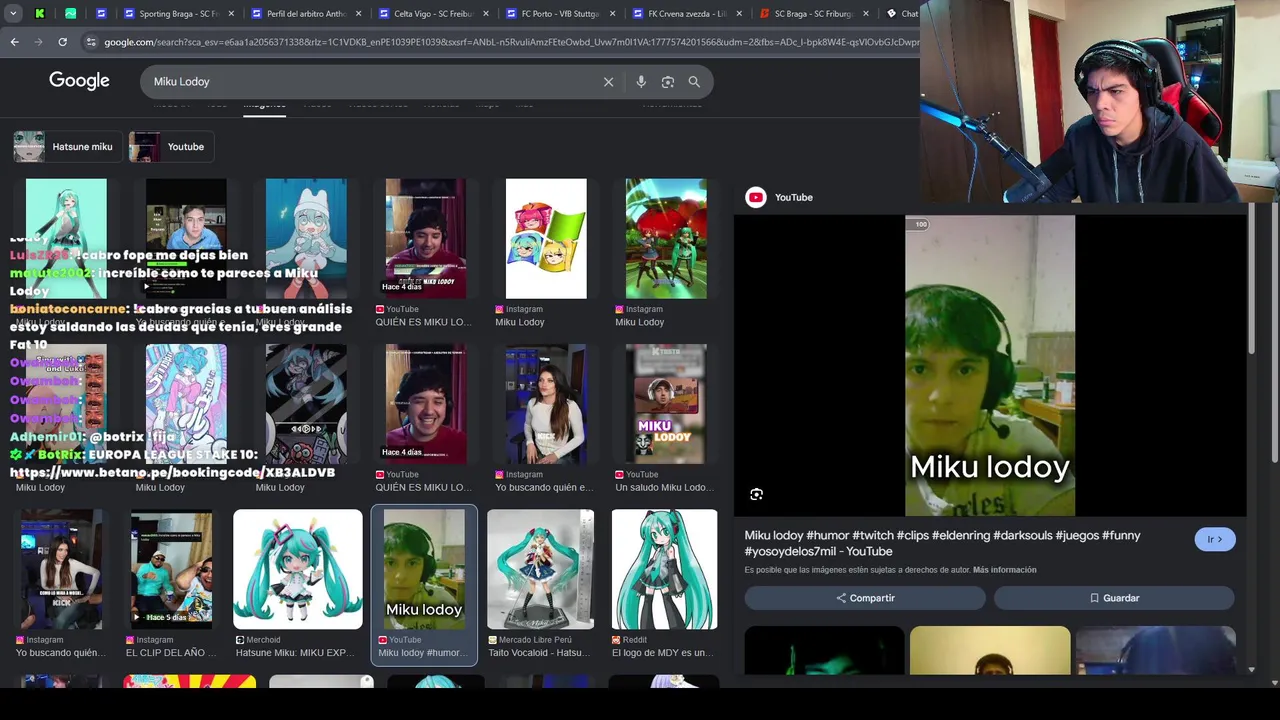
Task: Open the Merchoid Hatsune Miku figure image
Action: (x=298, y=569)
